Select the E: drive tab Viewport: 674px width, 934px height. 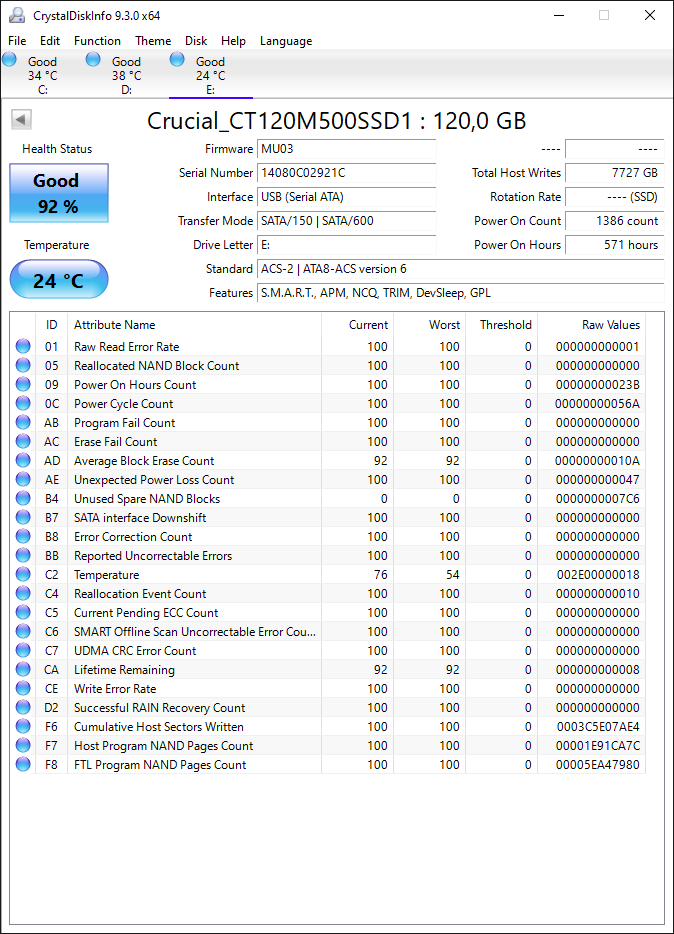[211, 75]
